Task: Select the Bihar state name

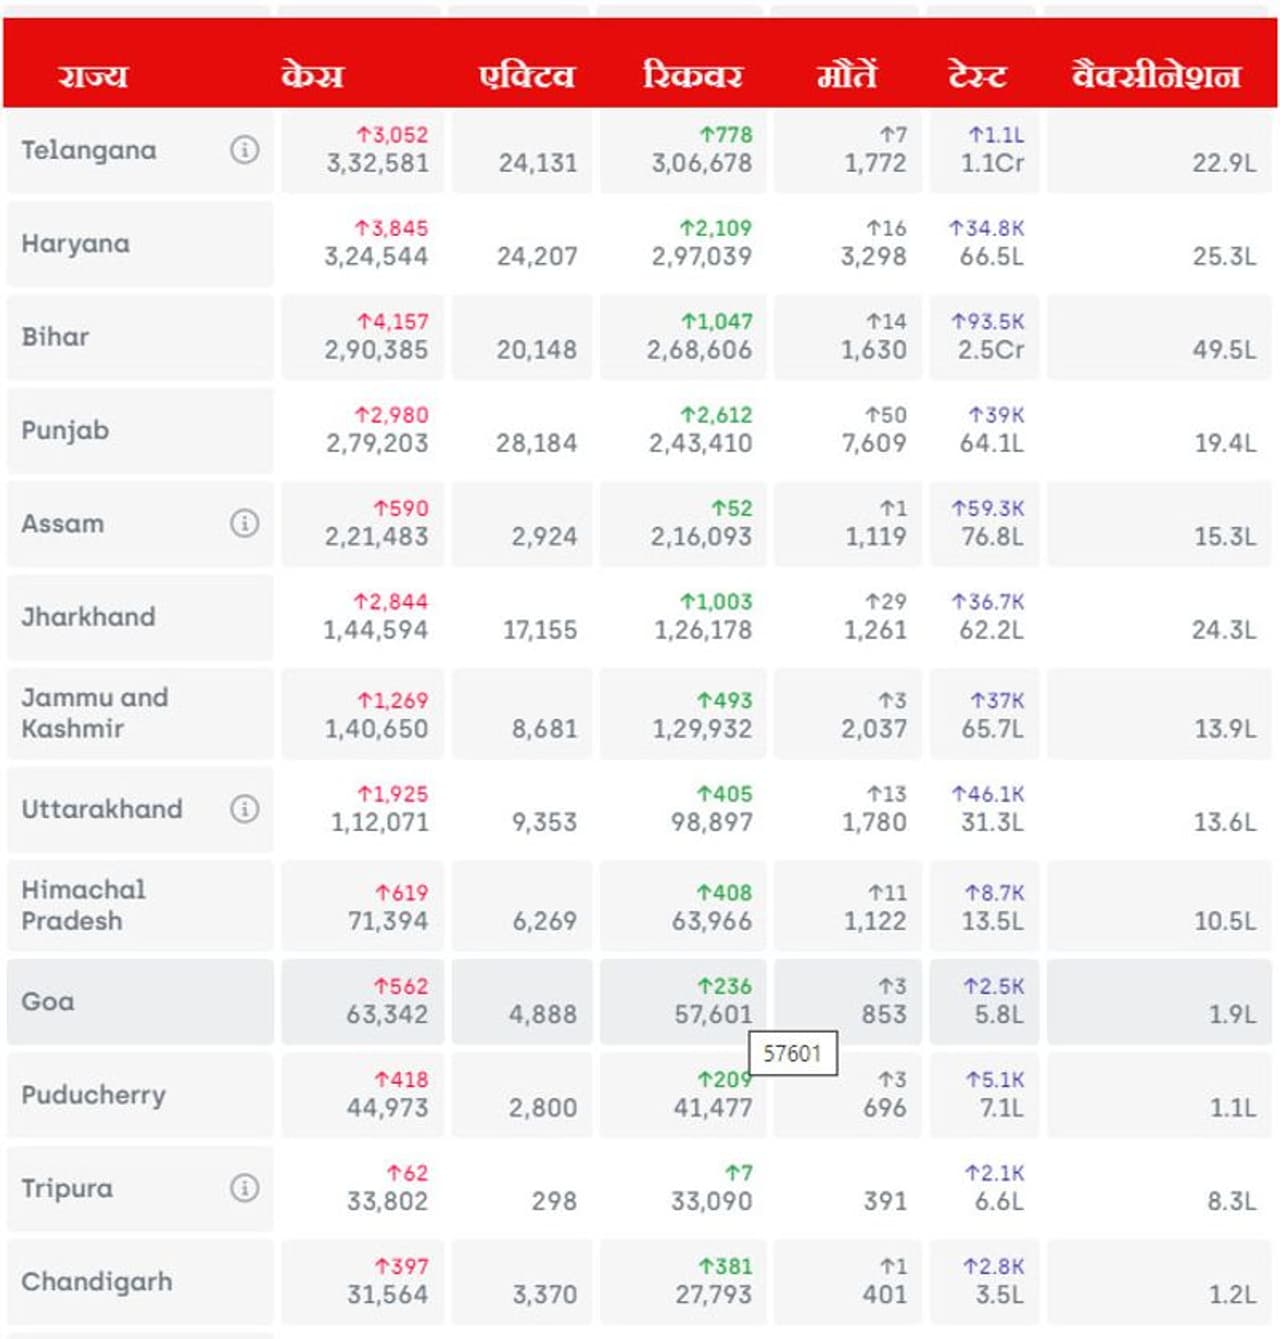Action: click(x=56, y=337)
